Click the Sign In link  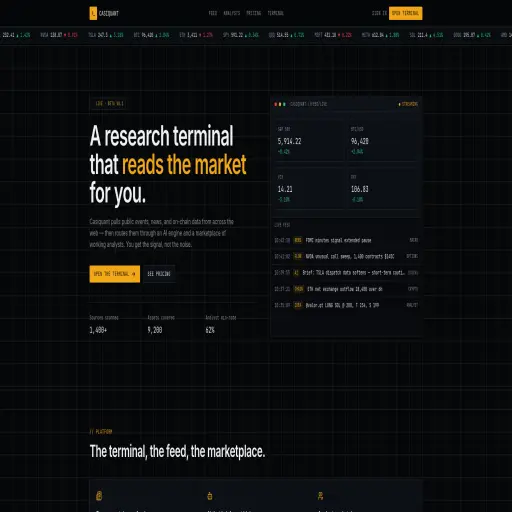coord(379,13)
